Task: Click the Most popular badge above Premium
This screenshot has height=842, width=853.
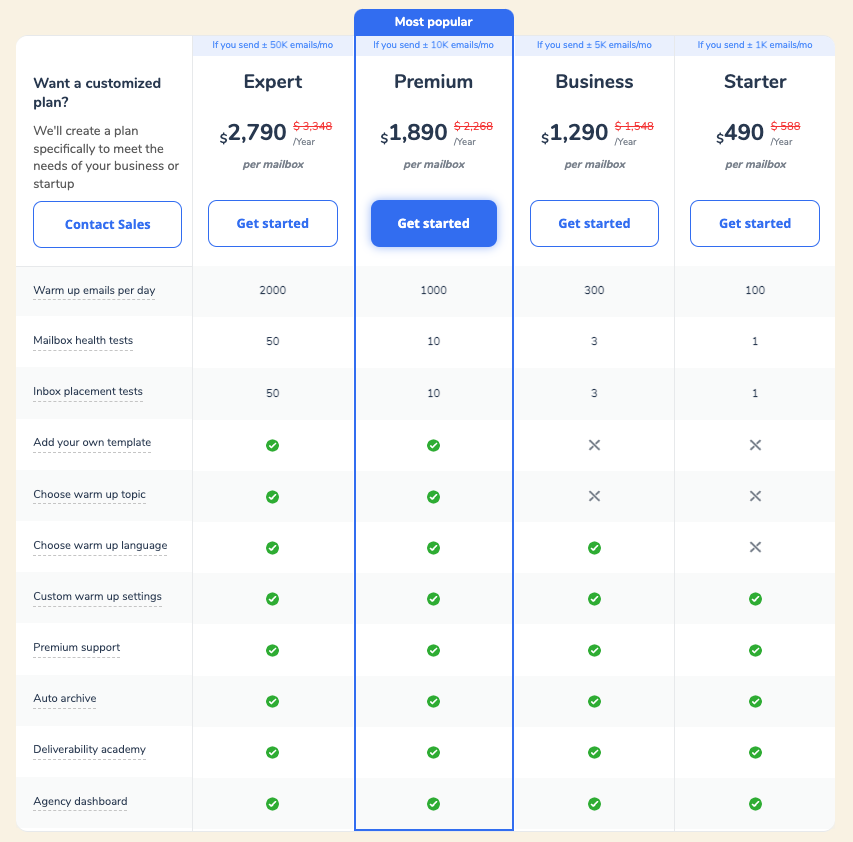Action: click(x=433, y=22)
